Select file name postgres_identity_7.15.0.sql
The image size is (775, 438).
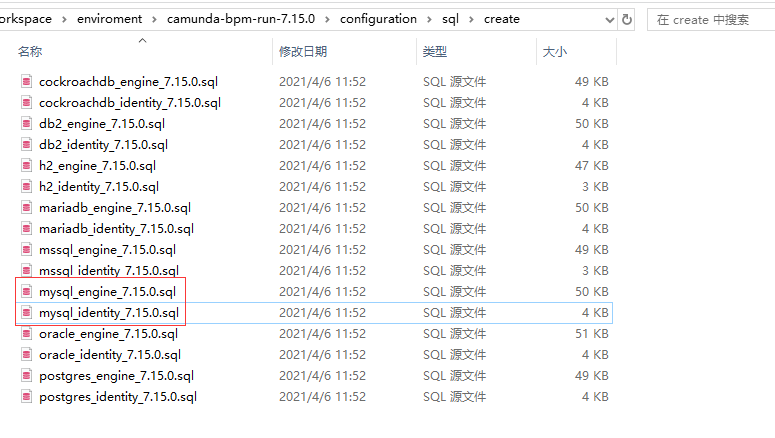[118, 396]
